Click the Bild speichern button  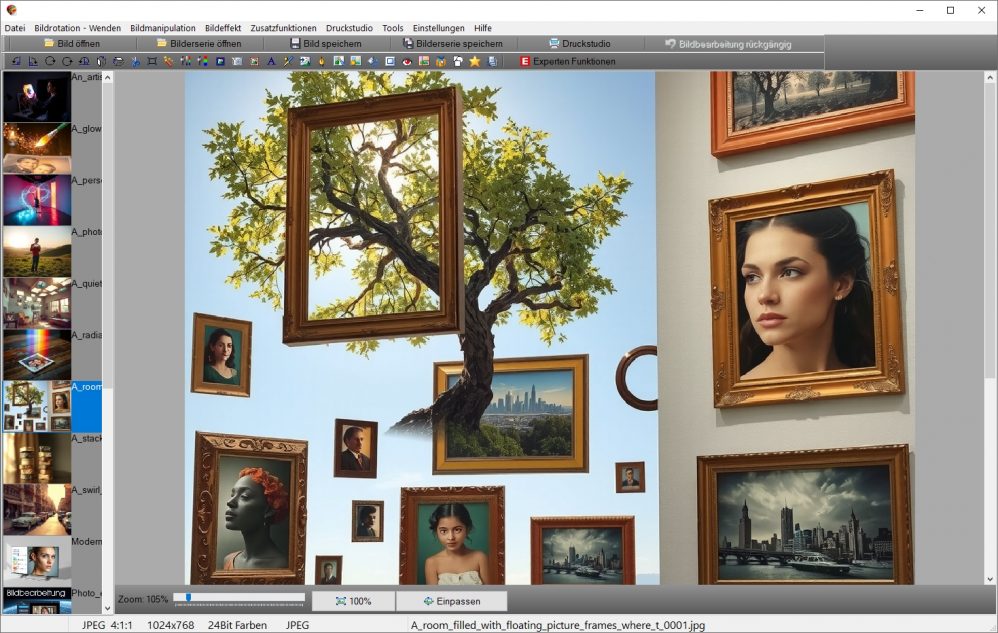(326, 44)
